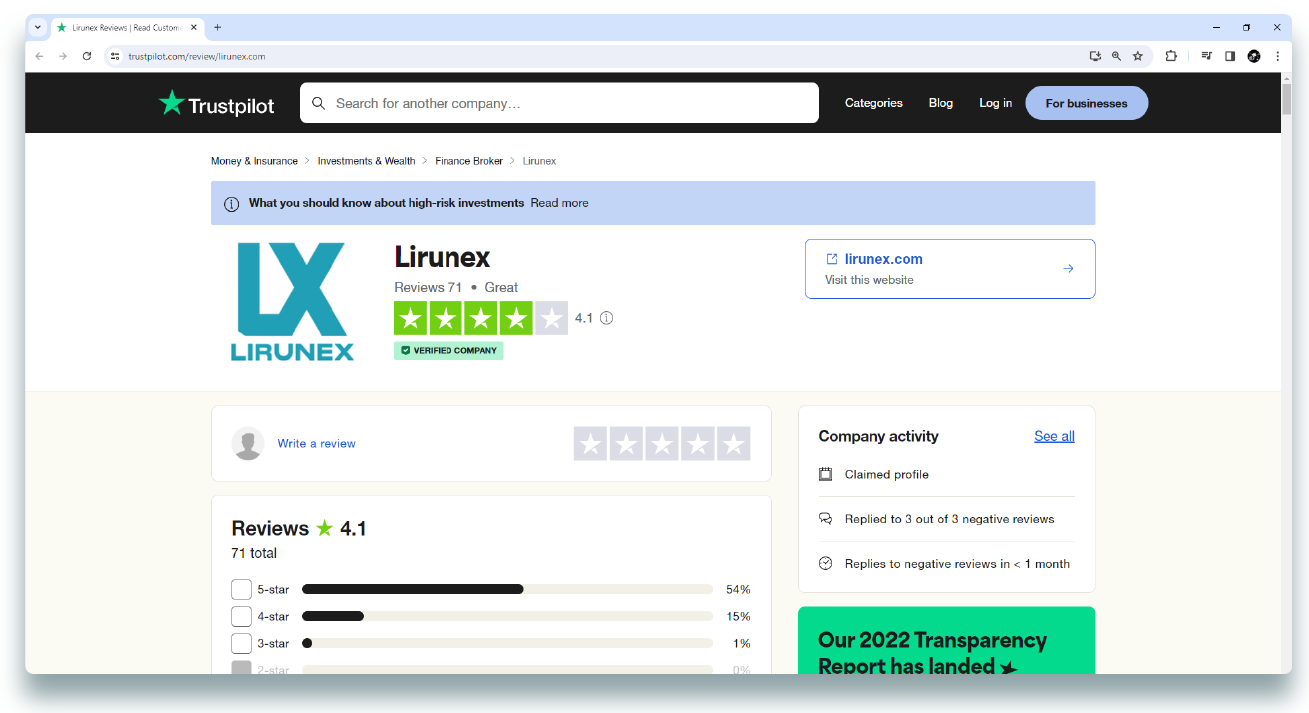The height and width of the screenshot is (713, 1309).
Task: Click the browser back arrow
Action: tap(39, 56)
